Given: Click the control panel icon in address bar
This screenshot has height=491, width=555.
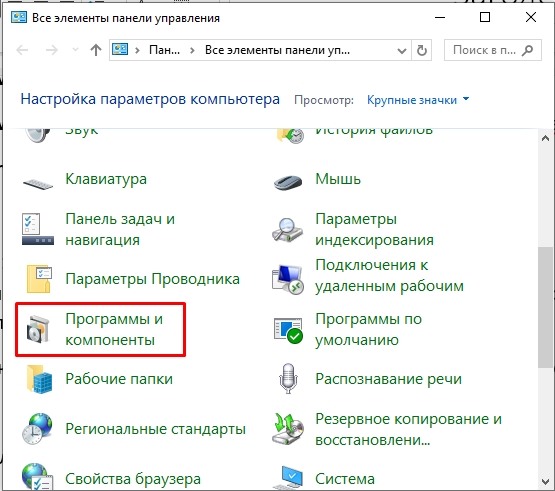Looking at the screenshot, I should coord(120,49).
